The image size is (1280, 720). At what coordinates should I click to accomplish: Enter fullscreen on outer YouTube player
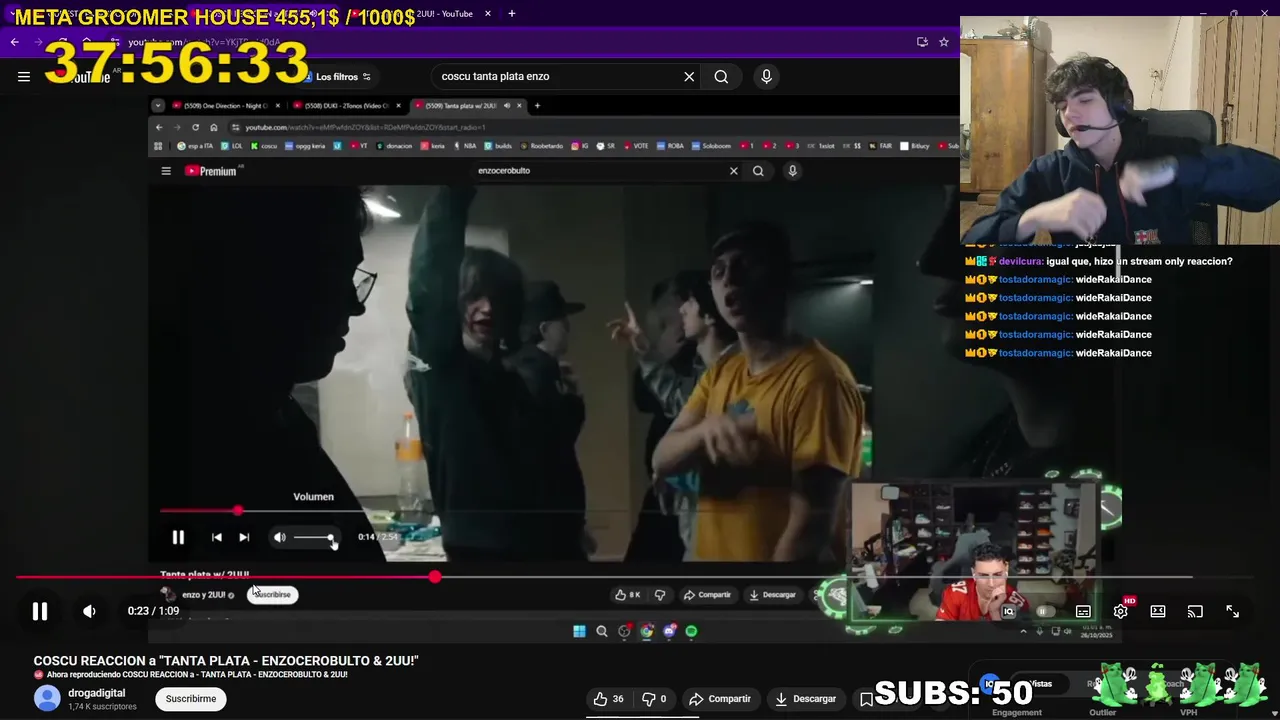[1232, 611]
